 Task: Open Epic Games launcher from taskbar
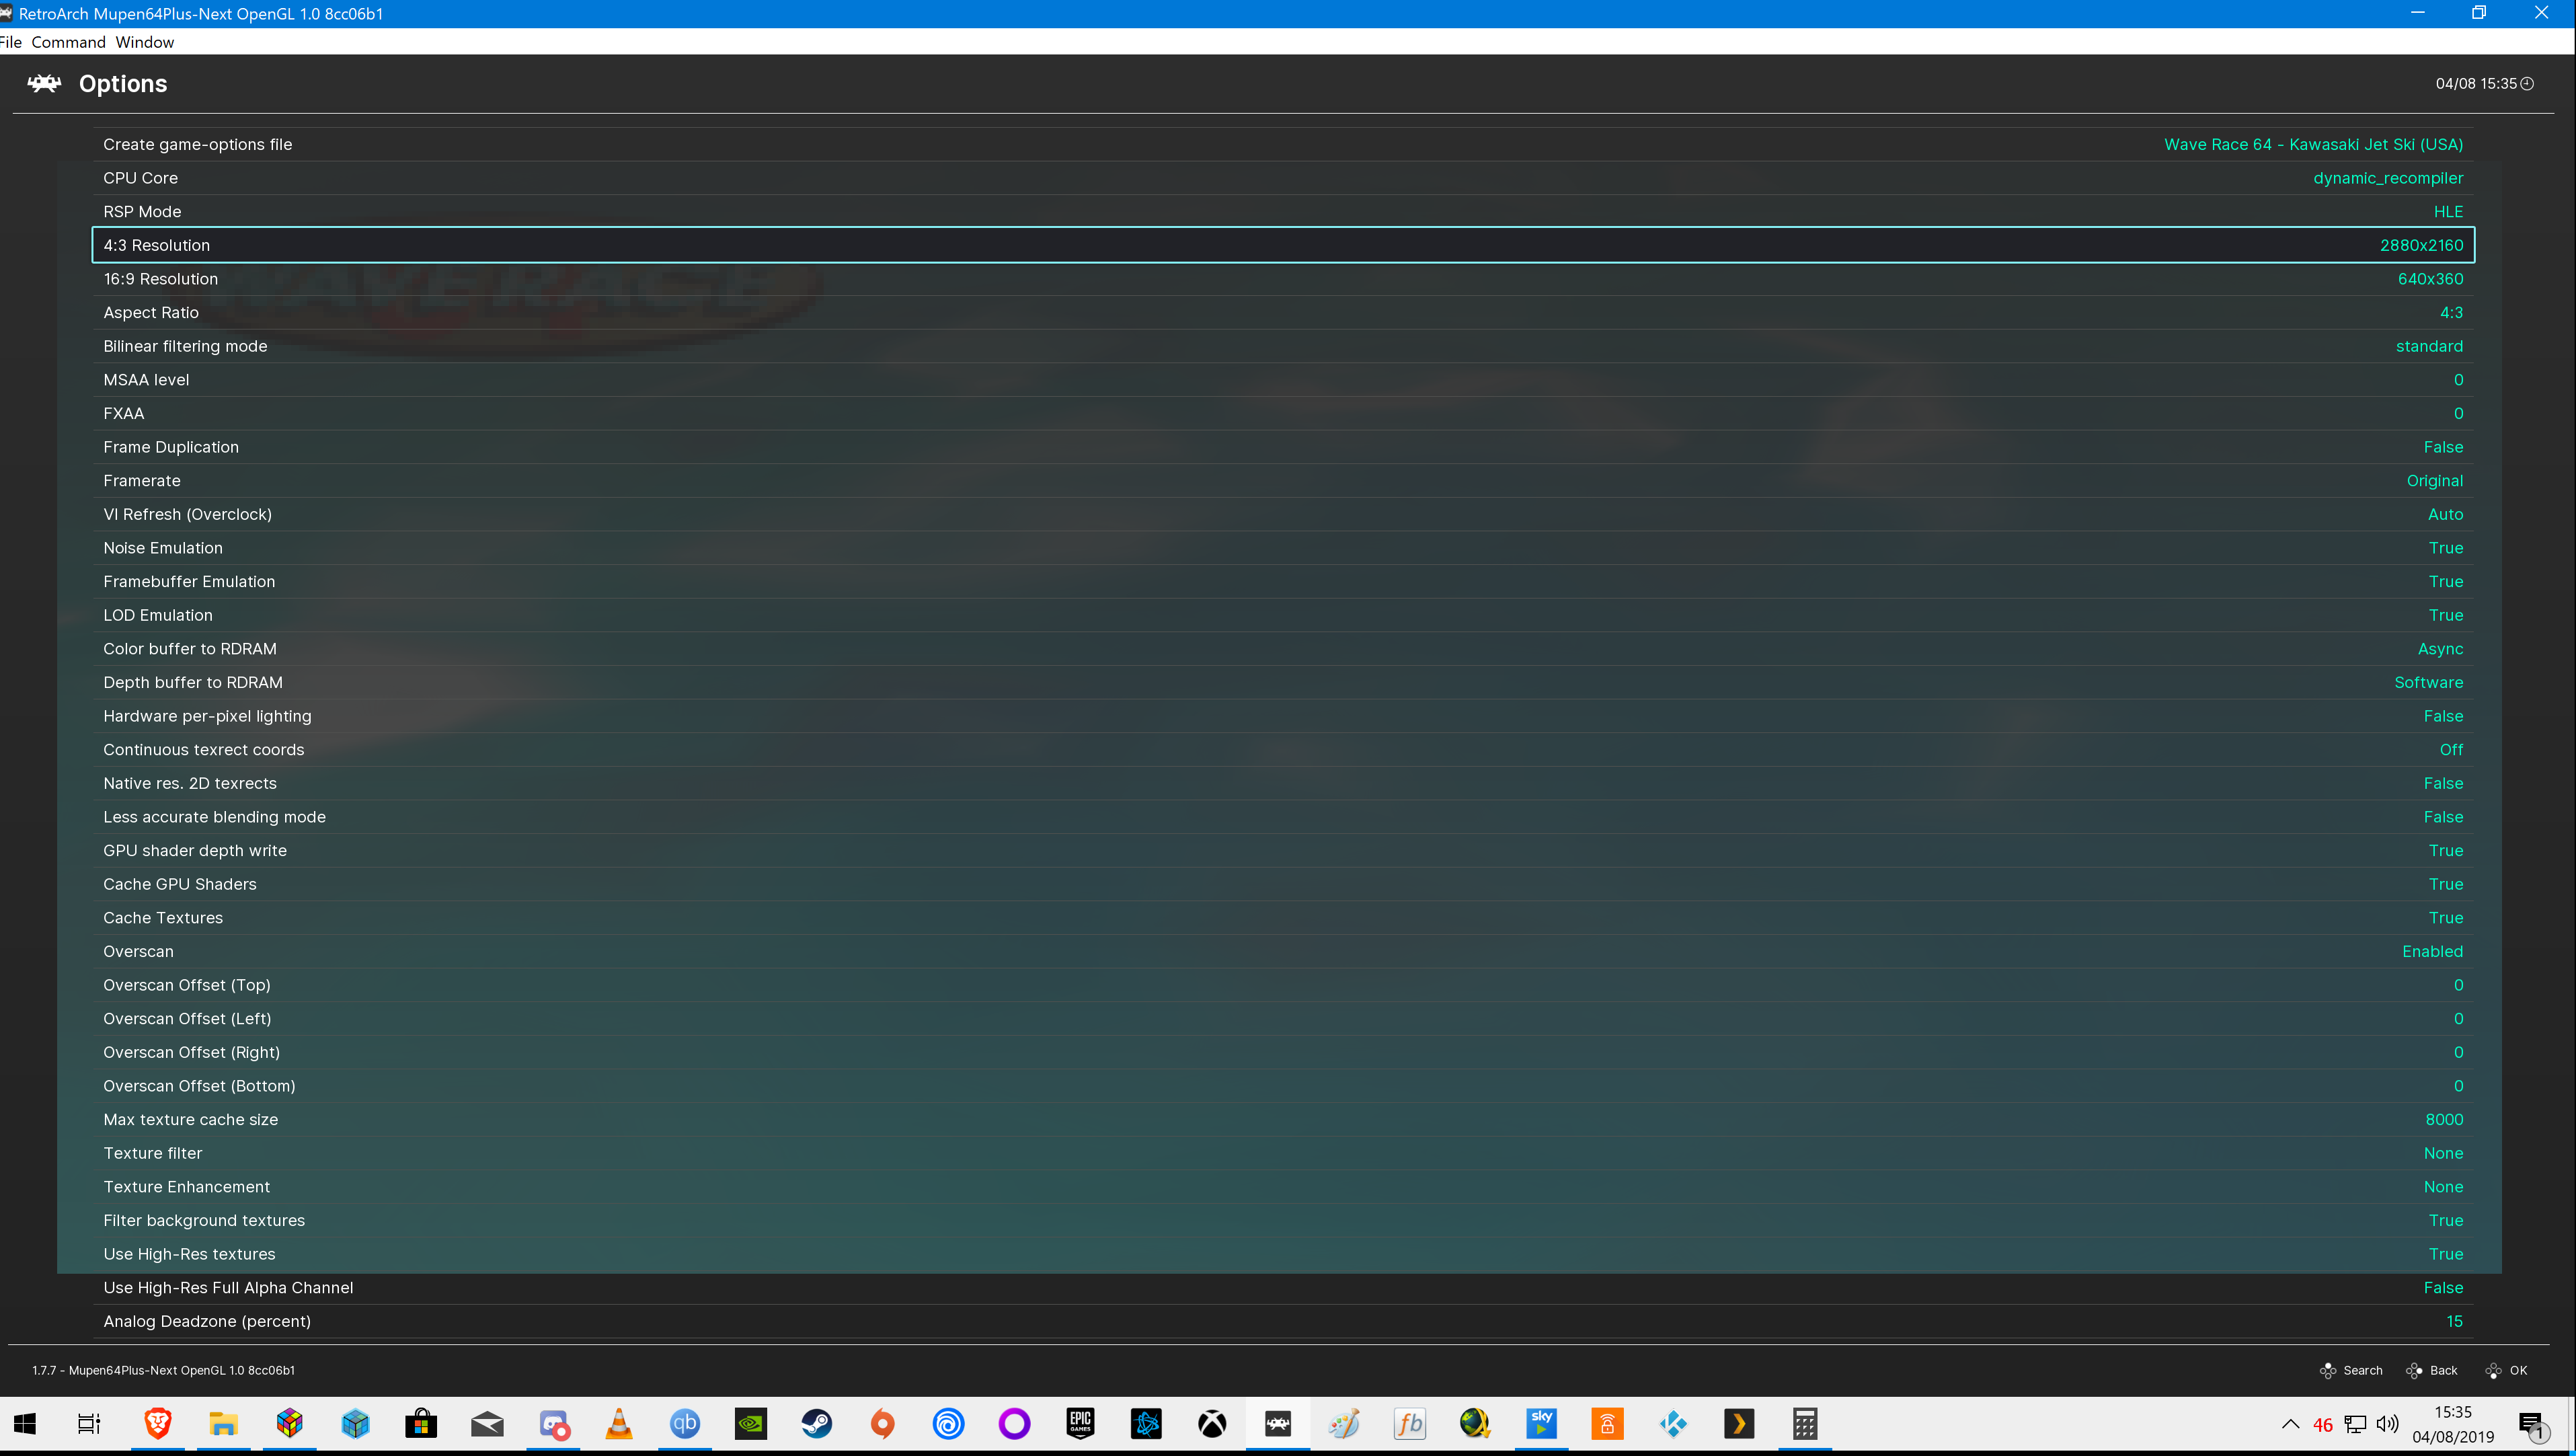tap(1081, 1424)
